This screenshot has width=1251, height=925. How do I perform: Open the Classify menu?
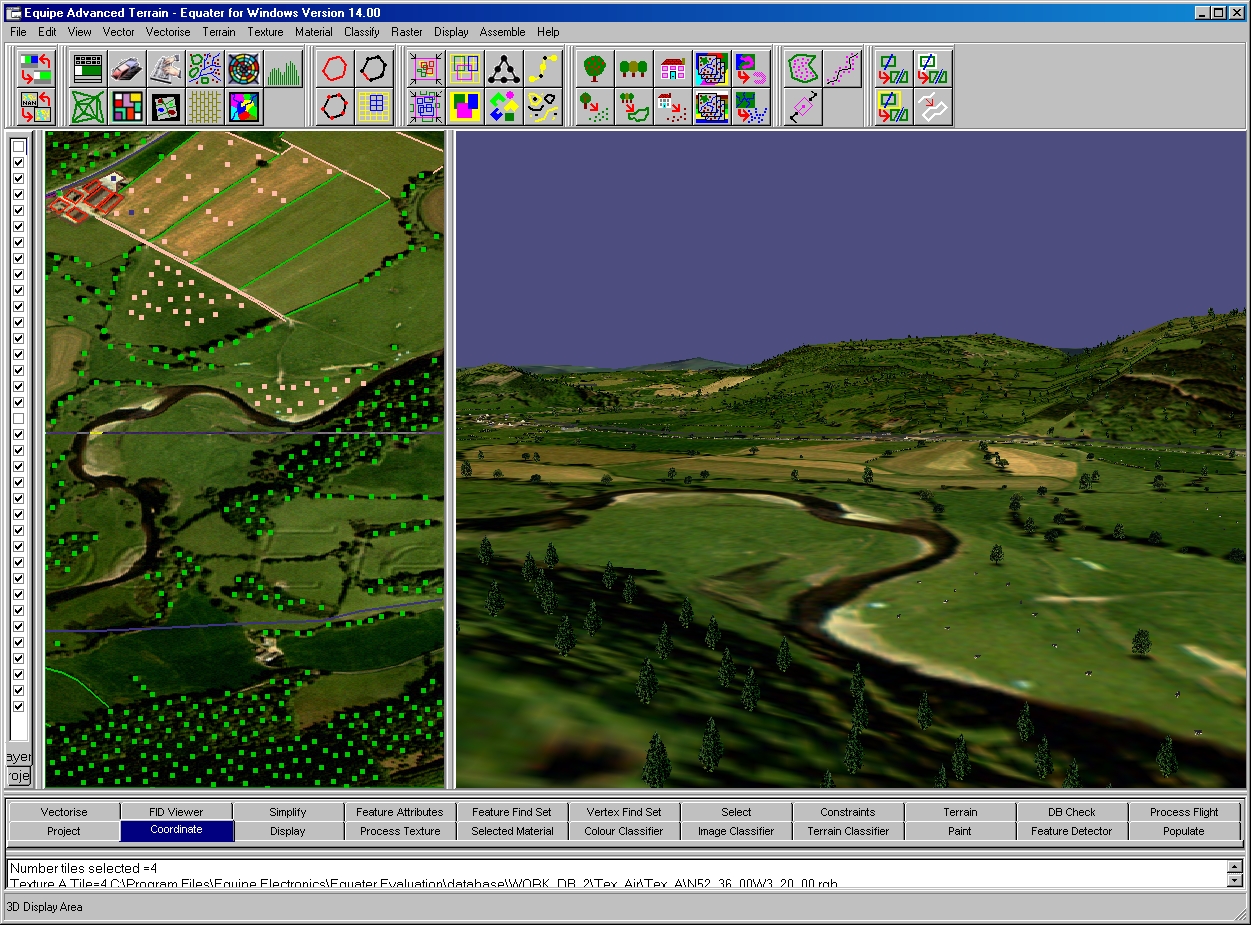click(x=361, y=32)
